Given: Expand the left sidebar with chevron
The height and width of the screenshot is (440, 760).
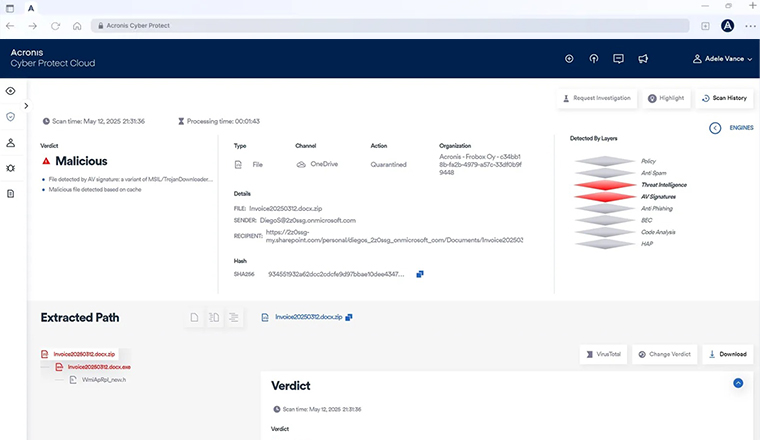Looking at the screenshot, I should pos(26,106).
